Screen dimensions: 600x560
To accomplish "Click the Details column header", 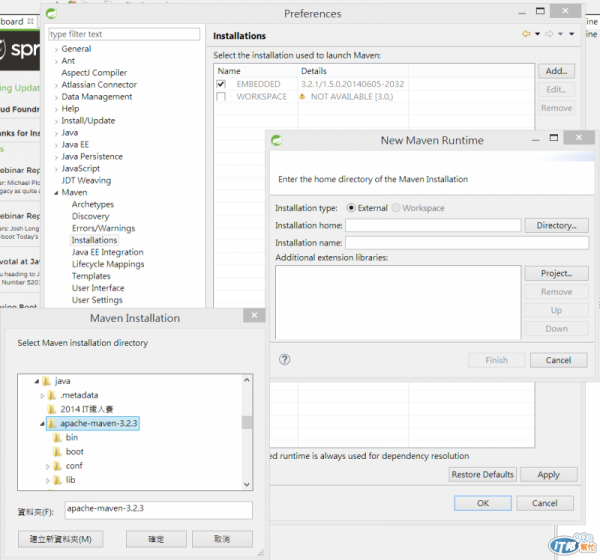I will pyautogui.click(x=353, y=71).
